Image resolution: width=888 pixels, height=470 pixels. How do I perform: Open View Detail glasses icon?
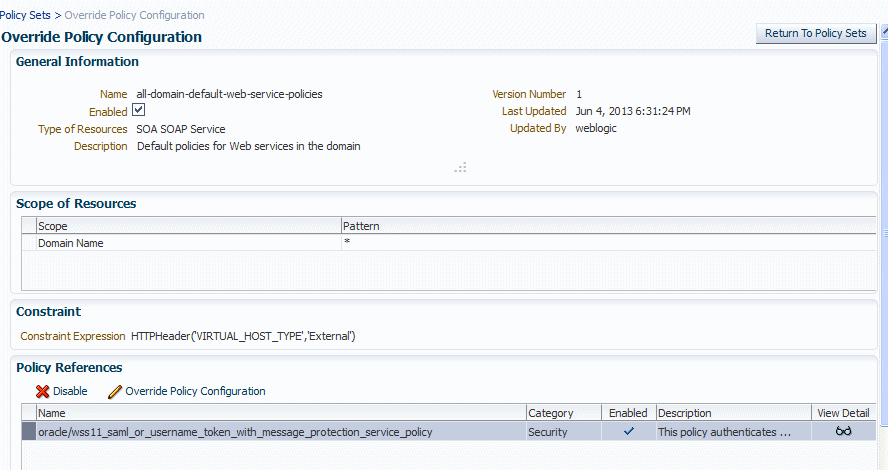[843, 431]
